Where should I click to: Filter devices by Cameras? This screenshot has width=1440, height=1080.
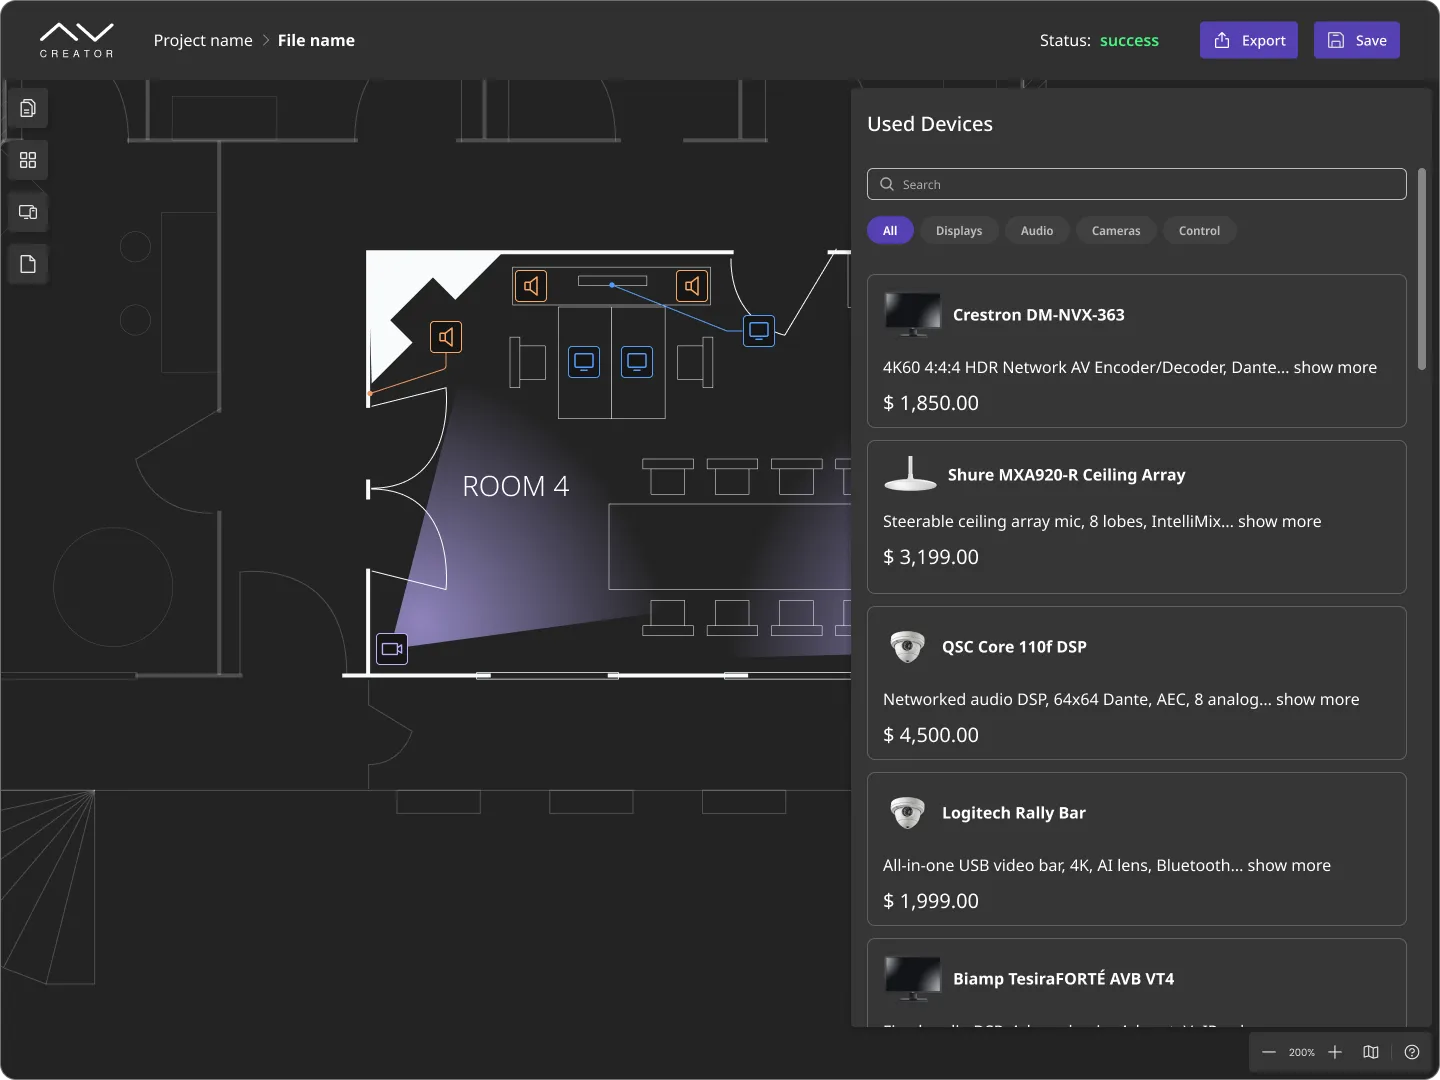[x=1116, y=231]
